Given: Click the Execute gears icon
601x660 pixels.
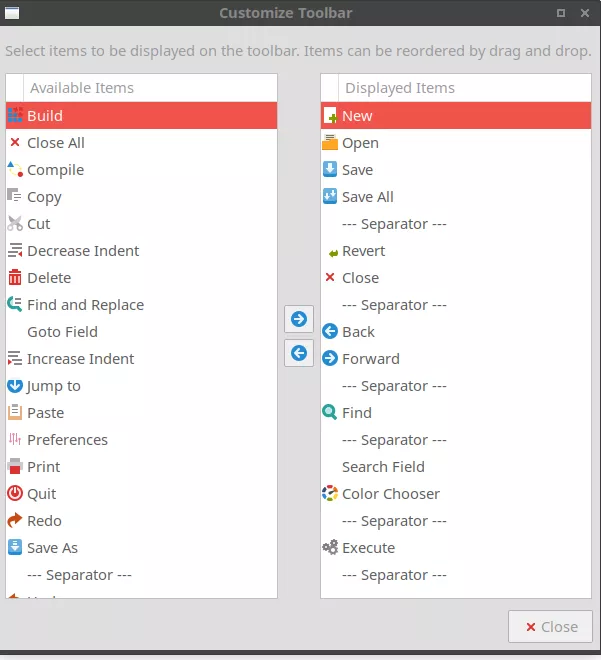Looking at the screenshot, I should click(x=330, y=548).
